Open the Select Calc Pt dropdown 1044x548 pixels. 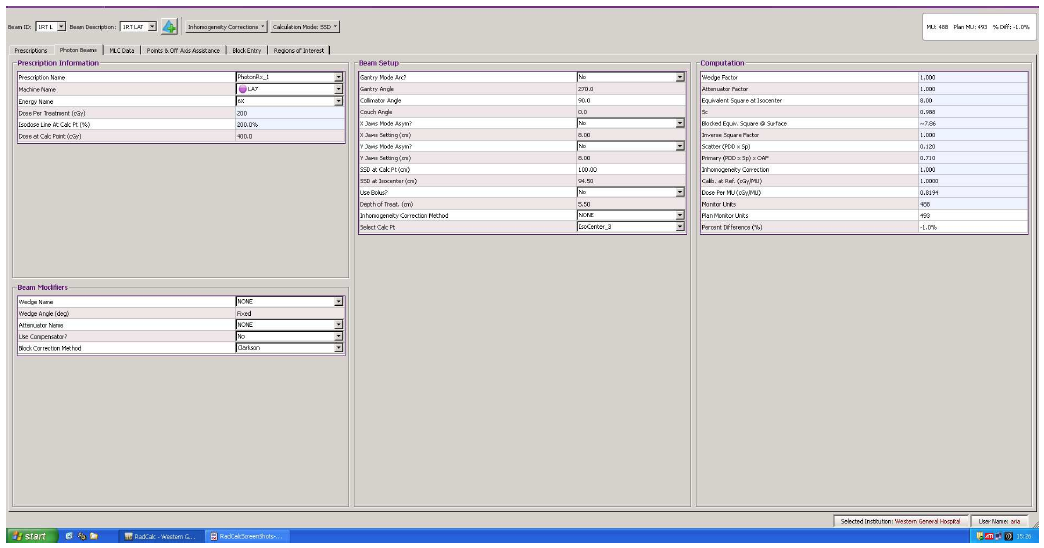[x=680, y=227]
